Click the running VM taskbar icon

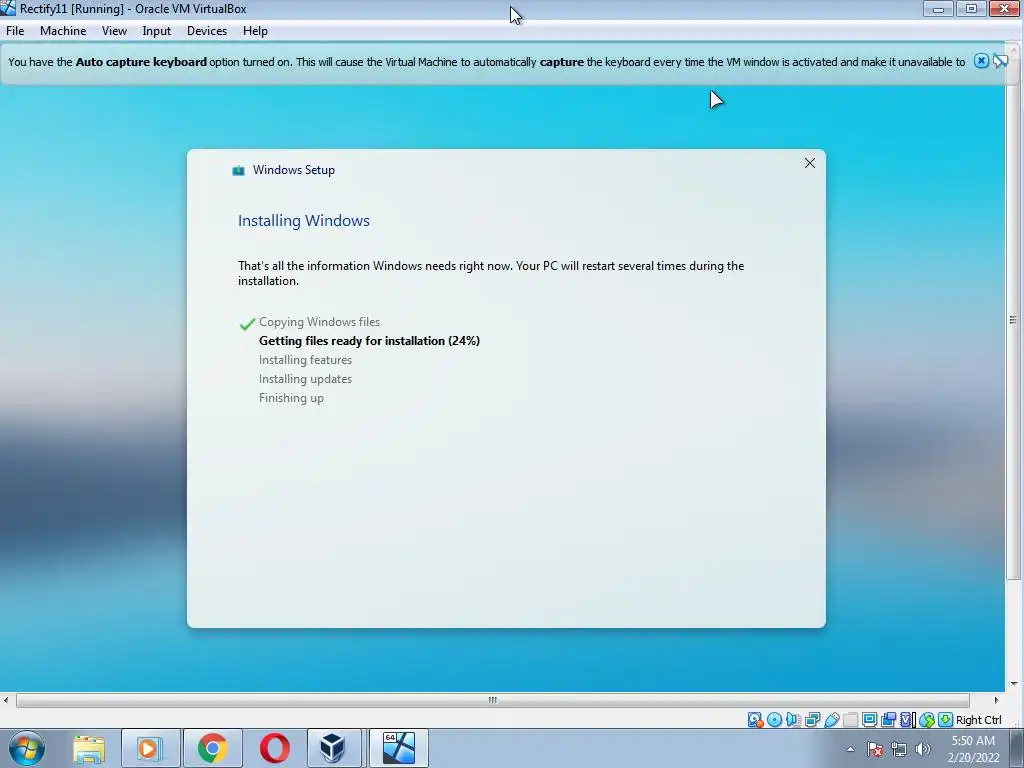click(399, 748)
